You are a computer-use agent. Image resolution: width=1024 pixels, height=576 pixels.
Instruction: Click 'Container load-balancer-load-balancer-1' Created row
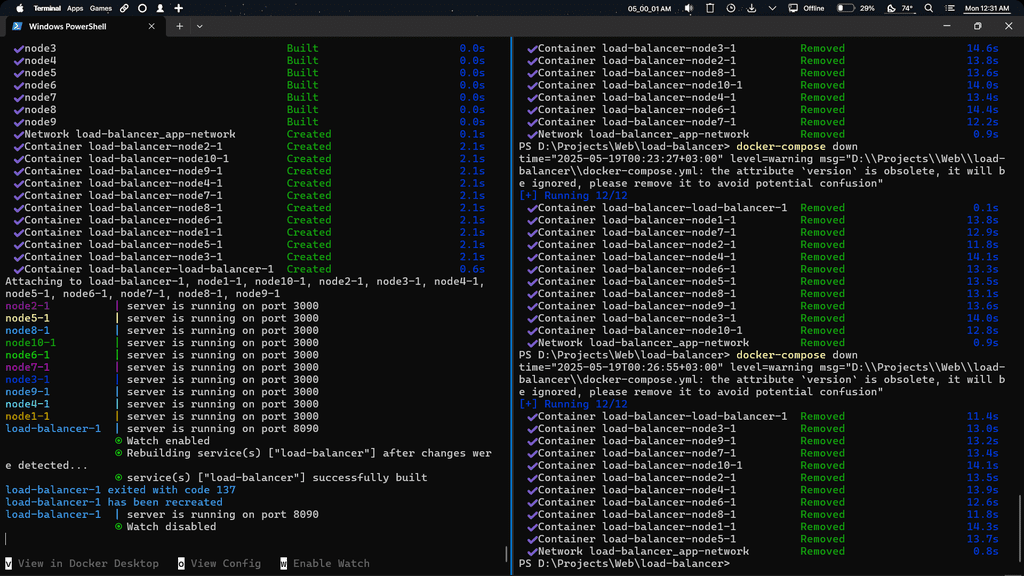(249, 269)
